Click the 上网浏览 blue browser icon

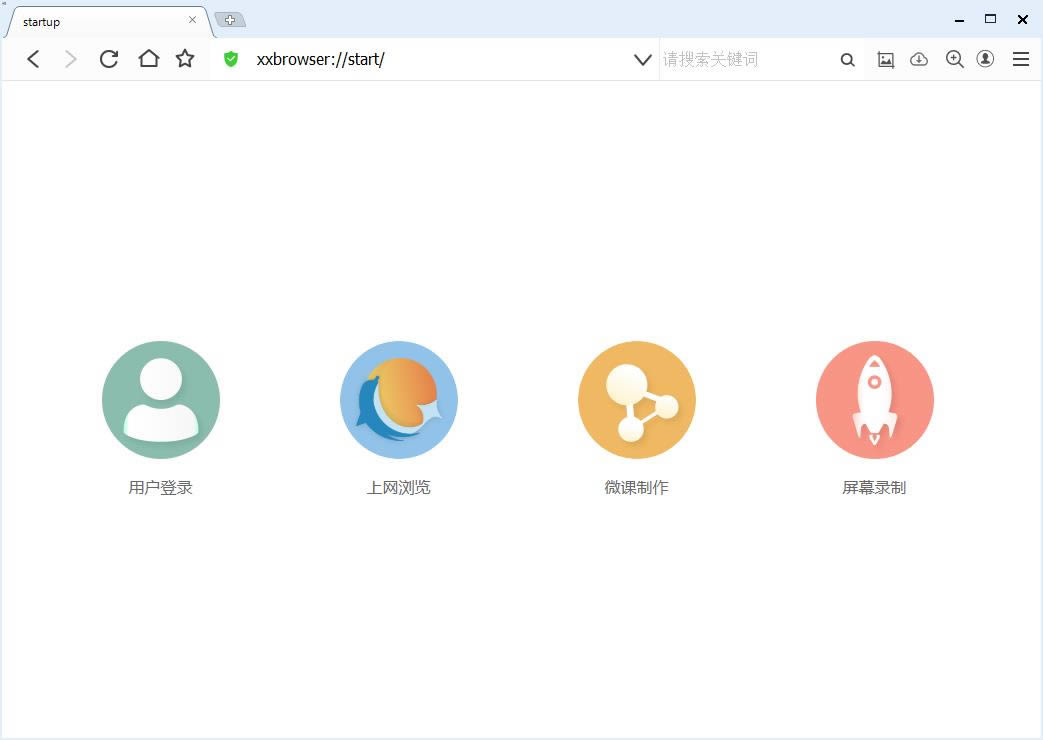(399, 400)
